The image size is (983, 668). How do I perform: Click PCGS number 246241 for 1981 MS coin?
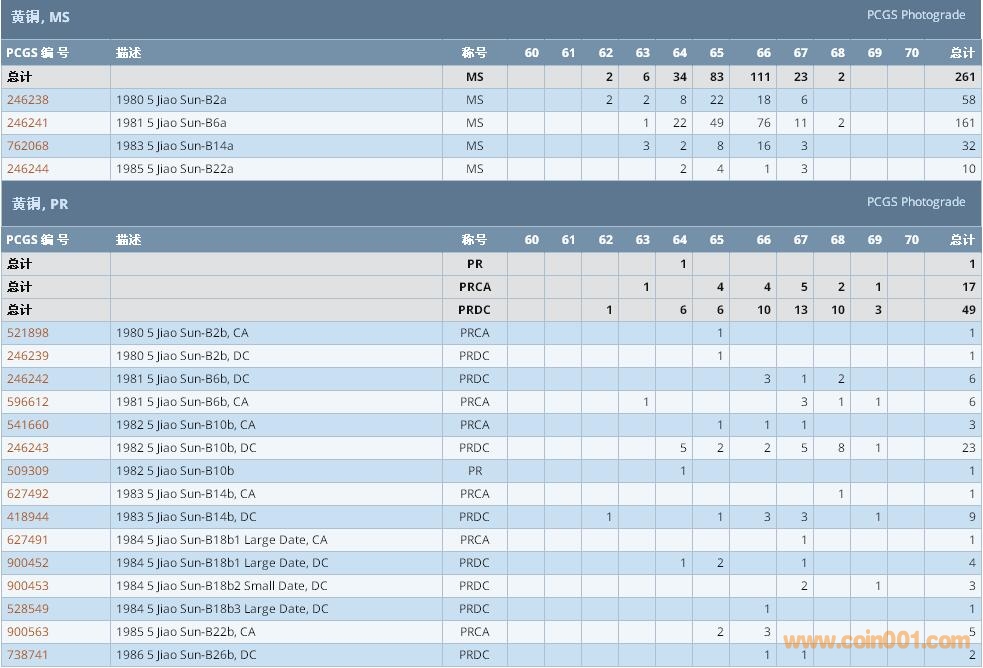pyautogui.click(x=28, y=123)
